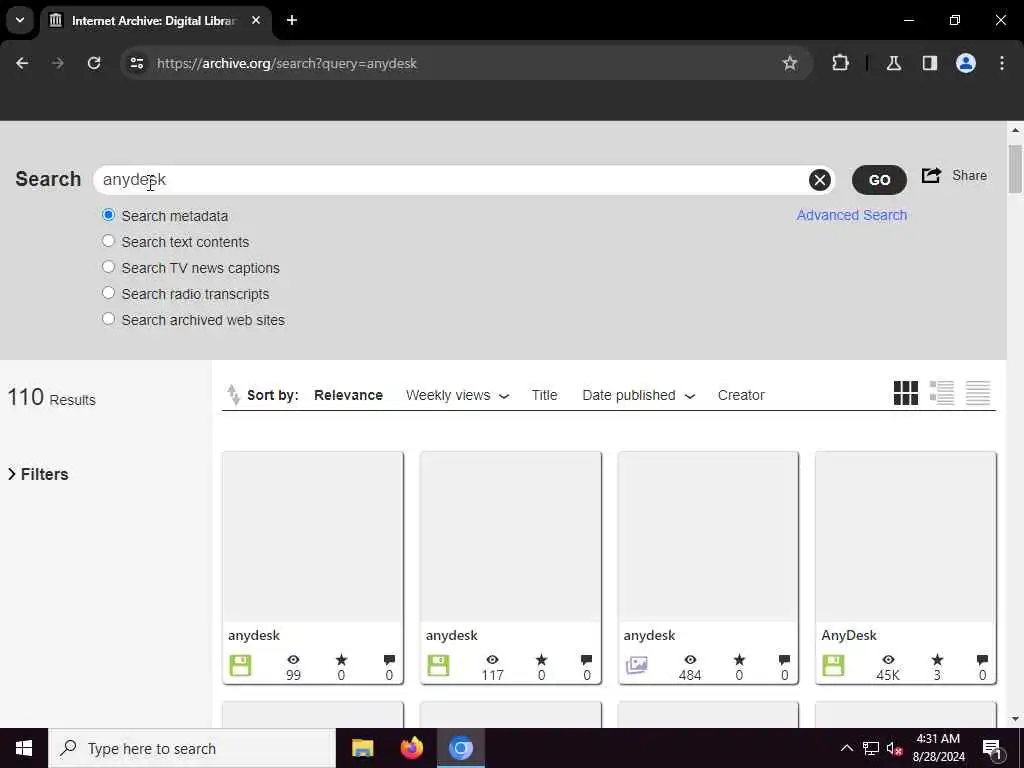Select Search TV news captions option

click(x=108, y=267)
